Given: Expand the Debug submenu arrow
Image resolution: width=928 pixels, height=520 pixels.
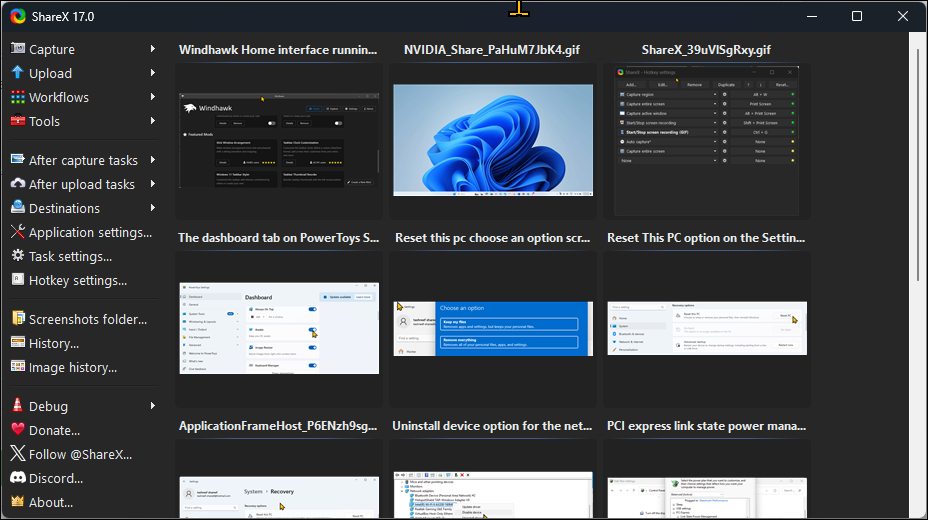Looking at the screenshot, I should [153, 406].
